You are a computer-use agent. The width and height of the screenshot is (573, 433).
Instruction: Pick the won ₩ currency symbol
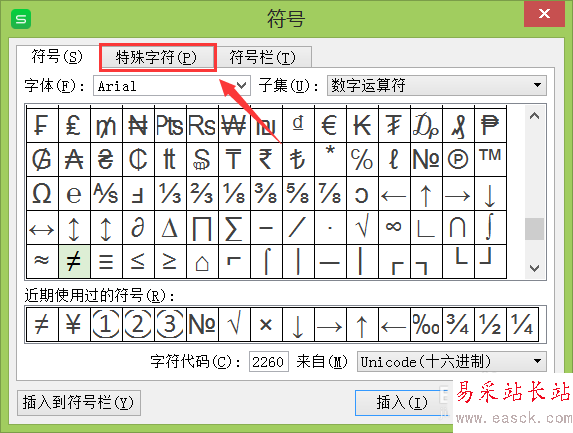click(x=234, y=125)
